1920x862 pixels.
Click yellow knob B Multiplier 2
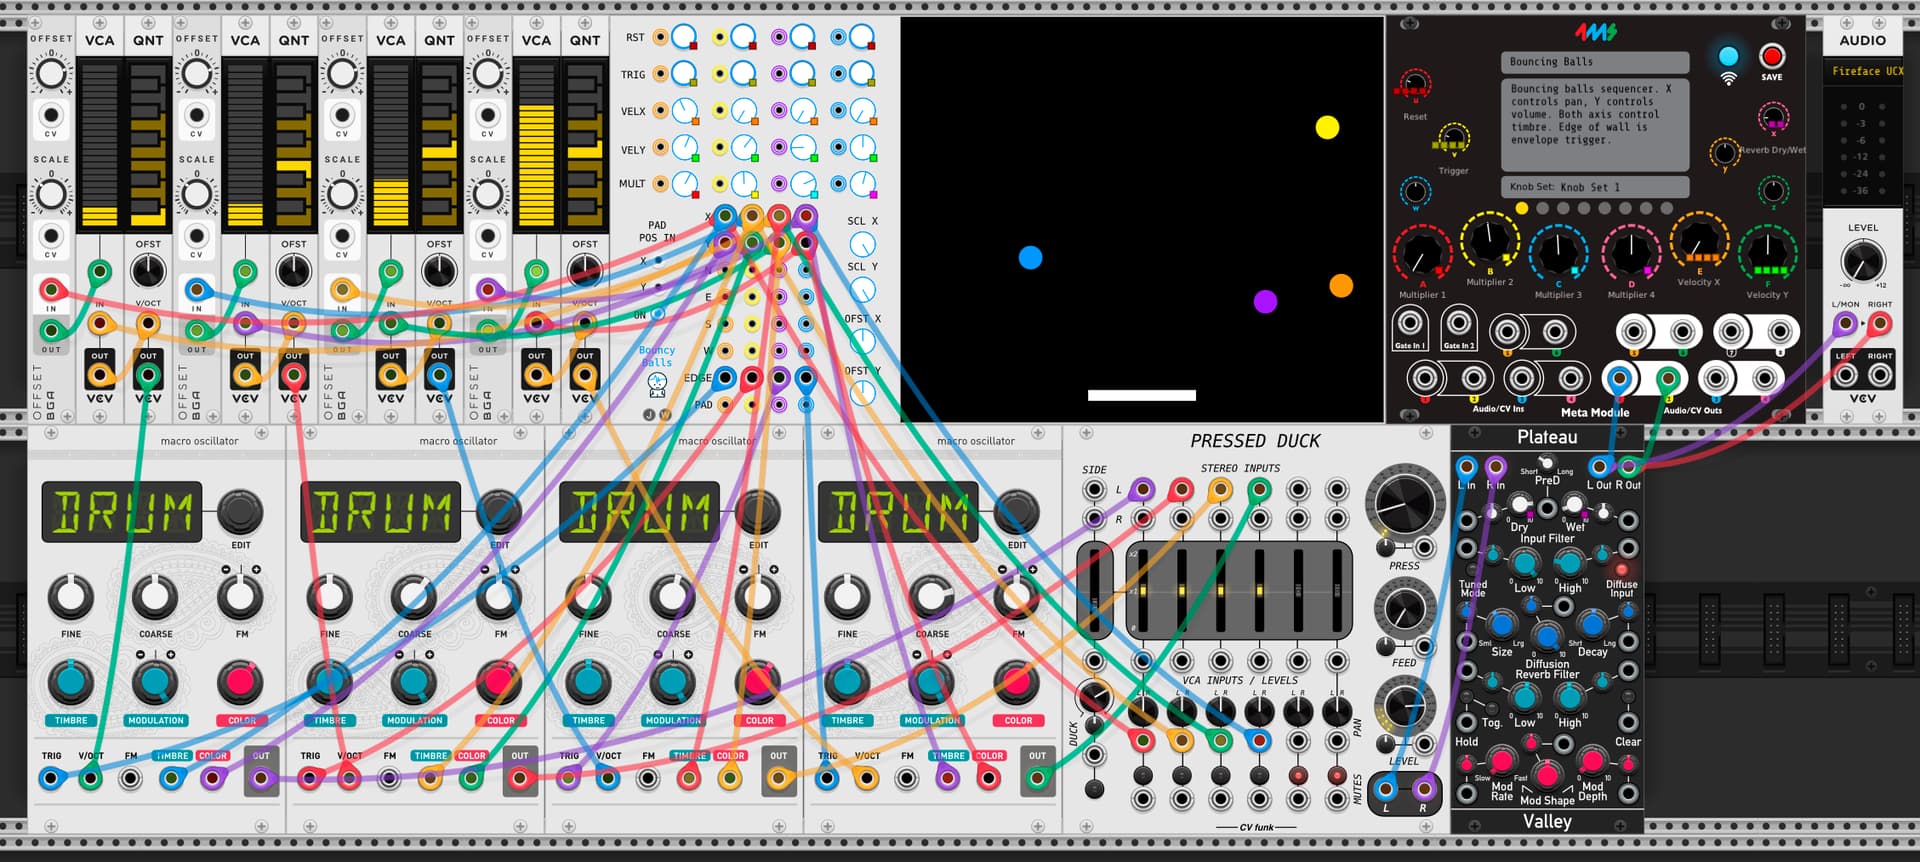coord(1489,241)
